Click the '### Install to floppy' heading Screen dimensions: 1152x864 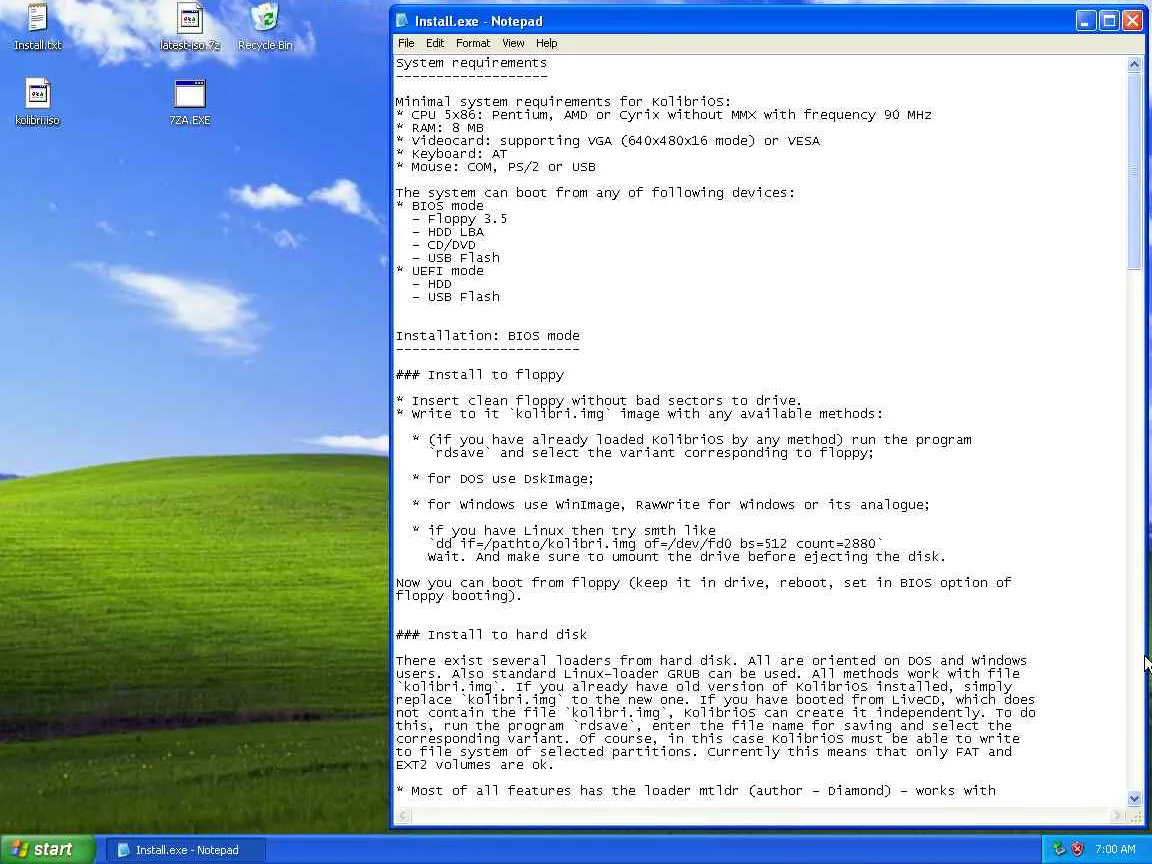click(480, 375)
